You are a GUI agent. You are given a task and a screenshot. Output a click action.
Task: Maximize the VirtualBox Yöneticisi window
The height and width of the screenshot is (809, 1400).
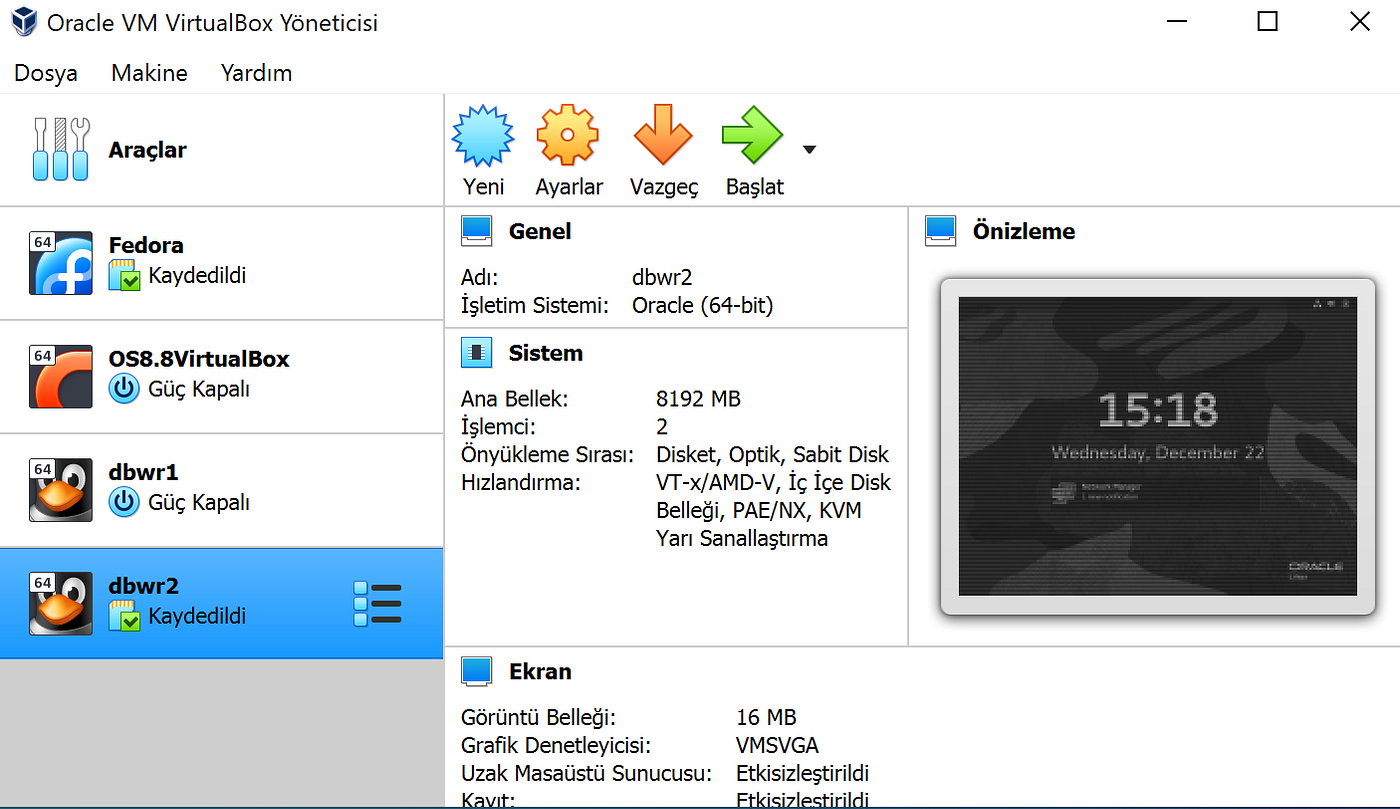(1267, 22)
